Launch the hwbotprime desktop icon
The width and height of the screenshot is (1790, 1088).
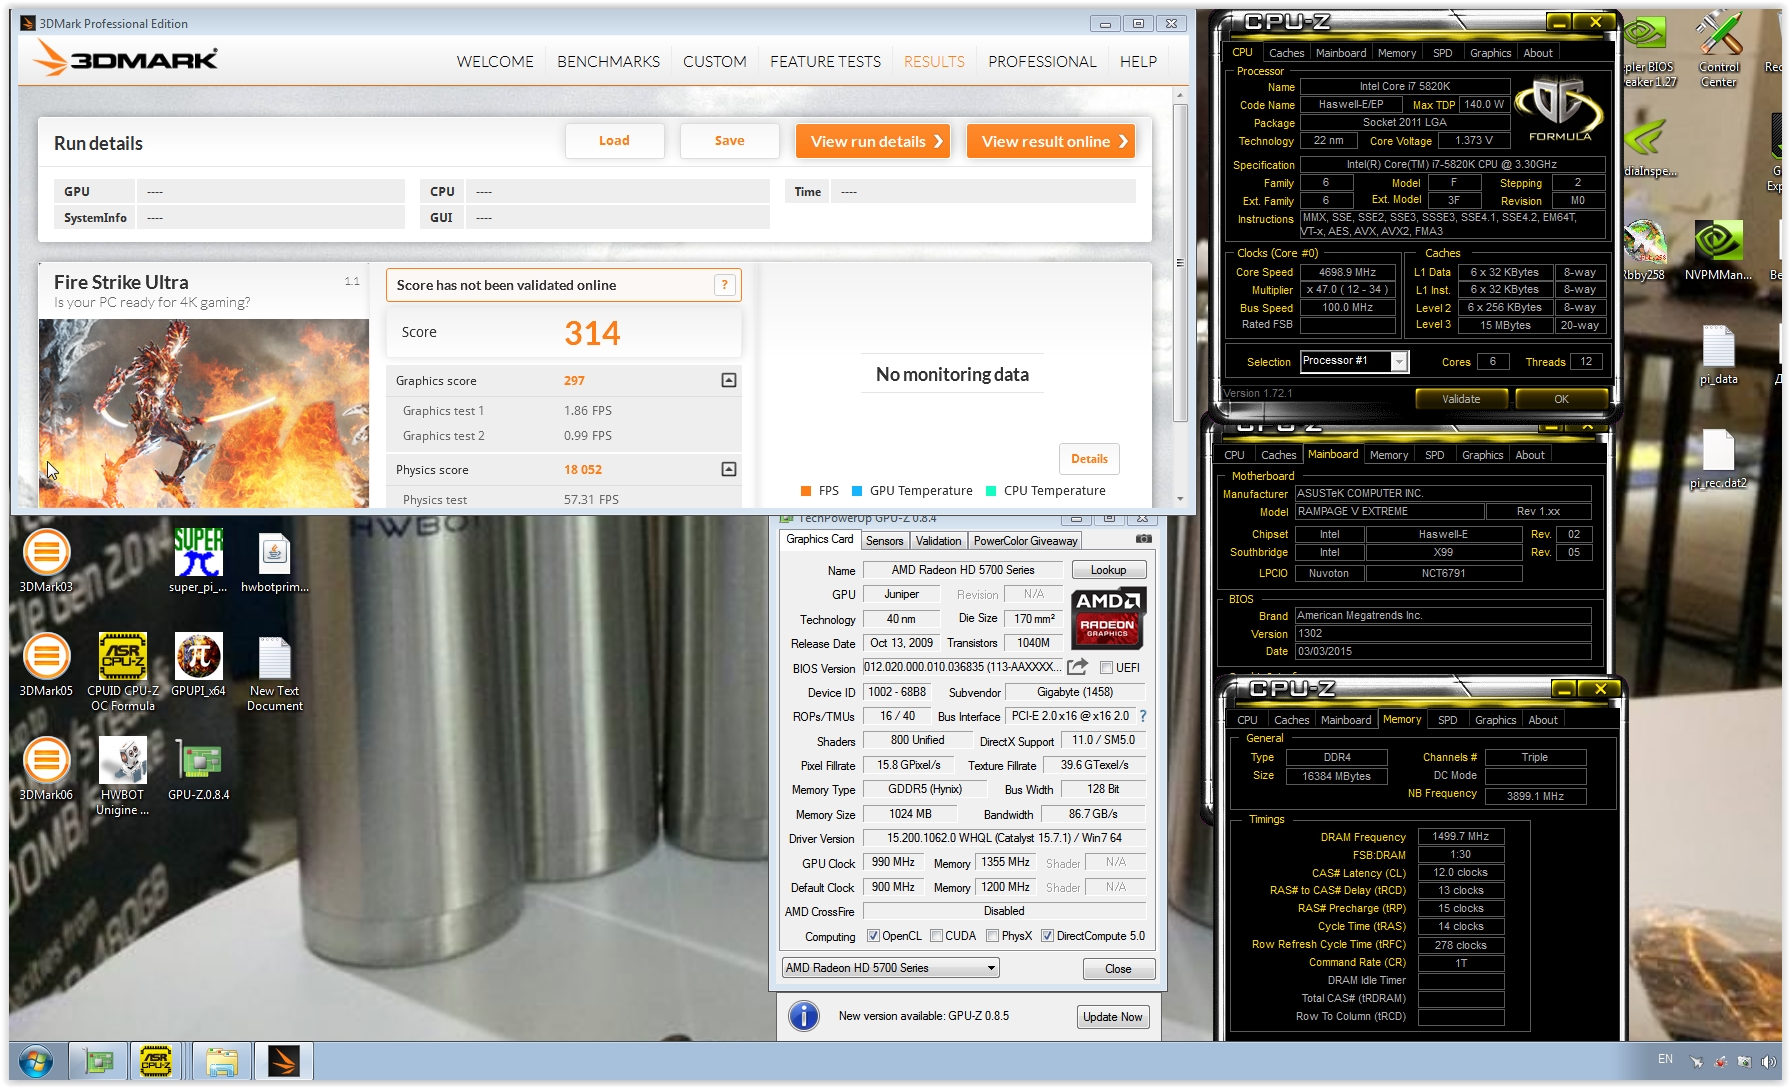[275, 561]
